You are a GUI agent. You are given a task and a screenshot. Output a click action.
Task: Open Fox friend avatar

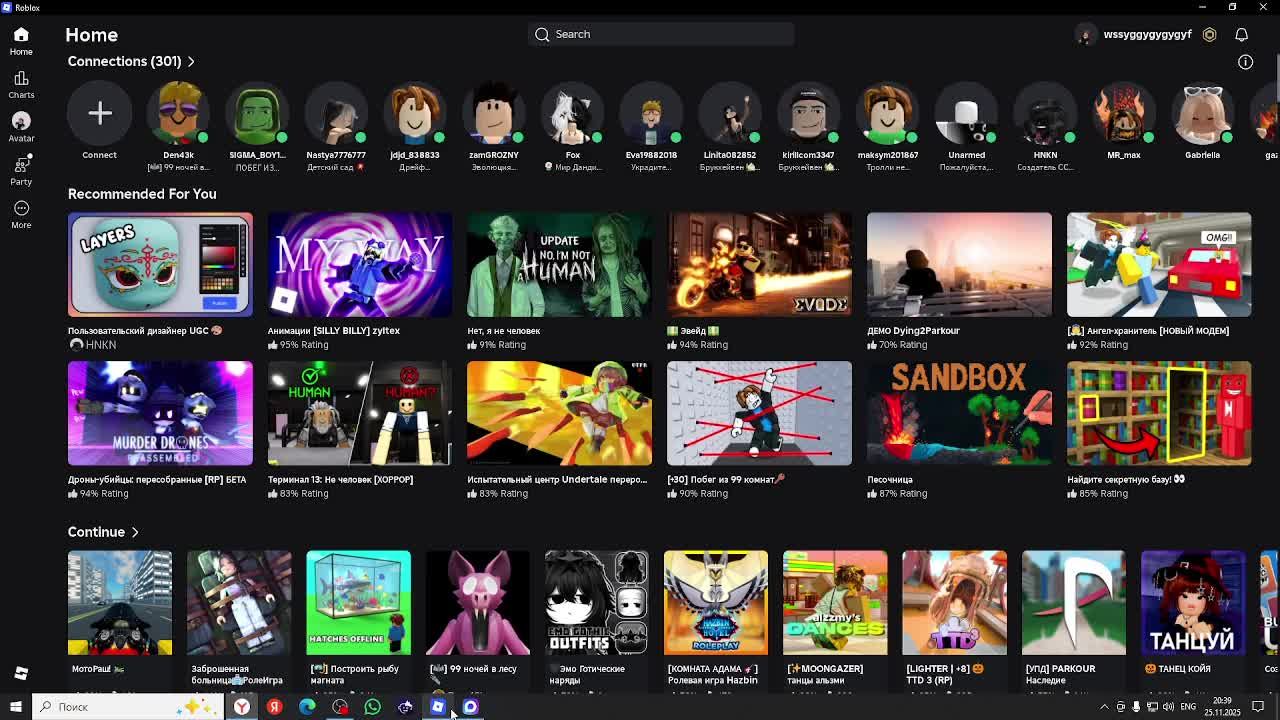pos(572,113)
